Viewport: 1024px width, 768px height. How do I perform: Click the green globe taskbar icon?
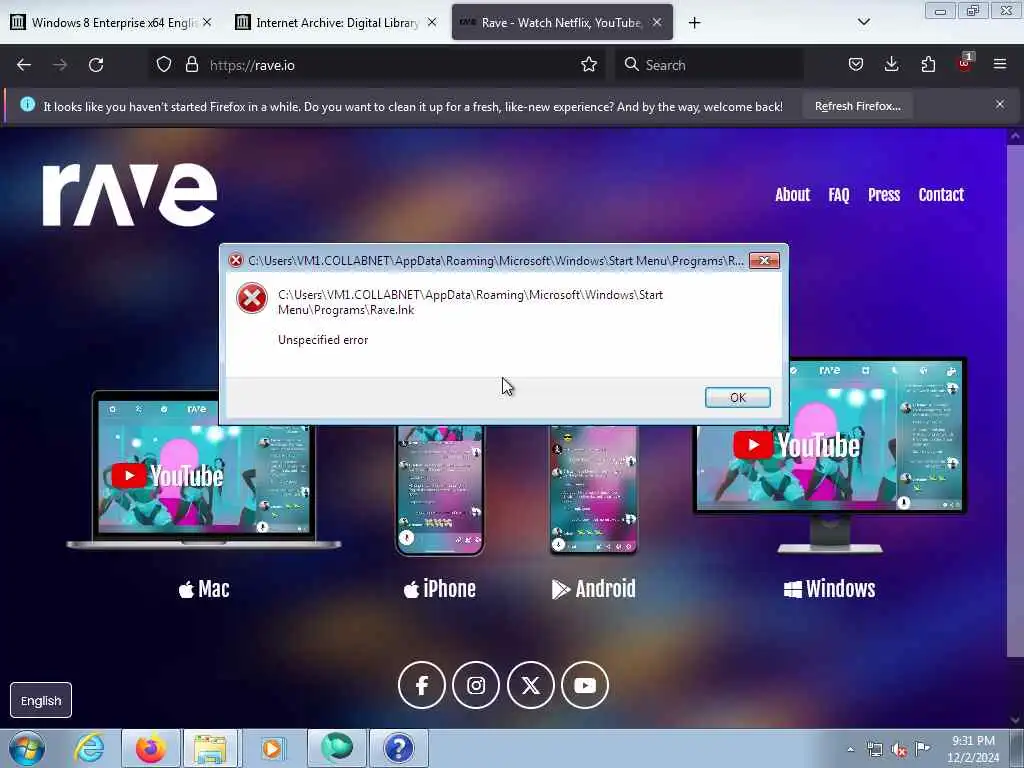tap(337, 748)
